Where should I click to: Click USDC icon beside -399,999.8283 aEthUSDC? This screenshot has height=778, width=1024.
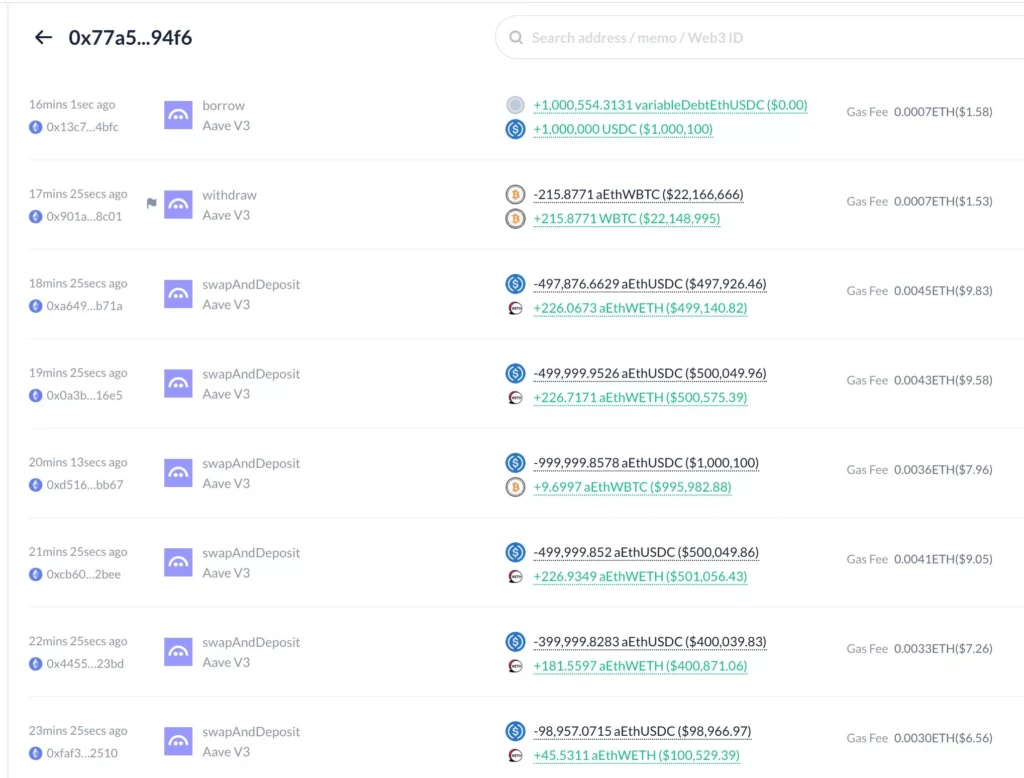[x=515, y=641]
